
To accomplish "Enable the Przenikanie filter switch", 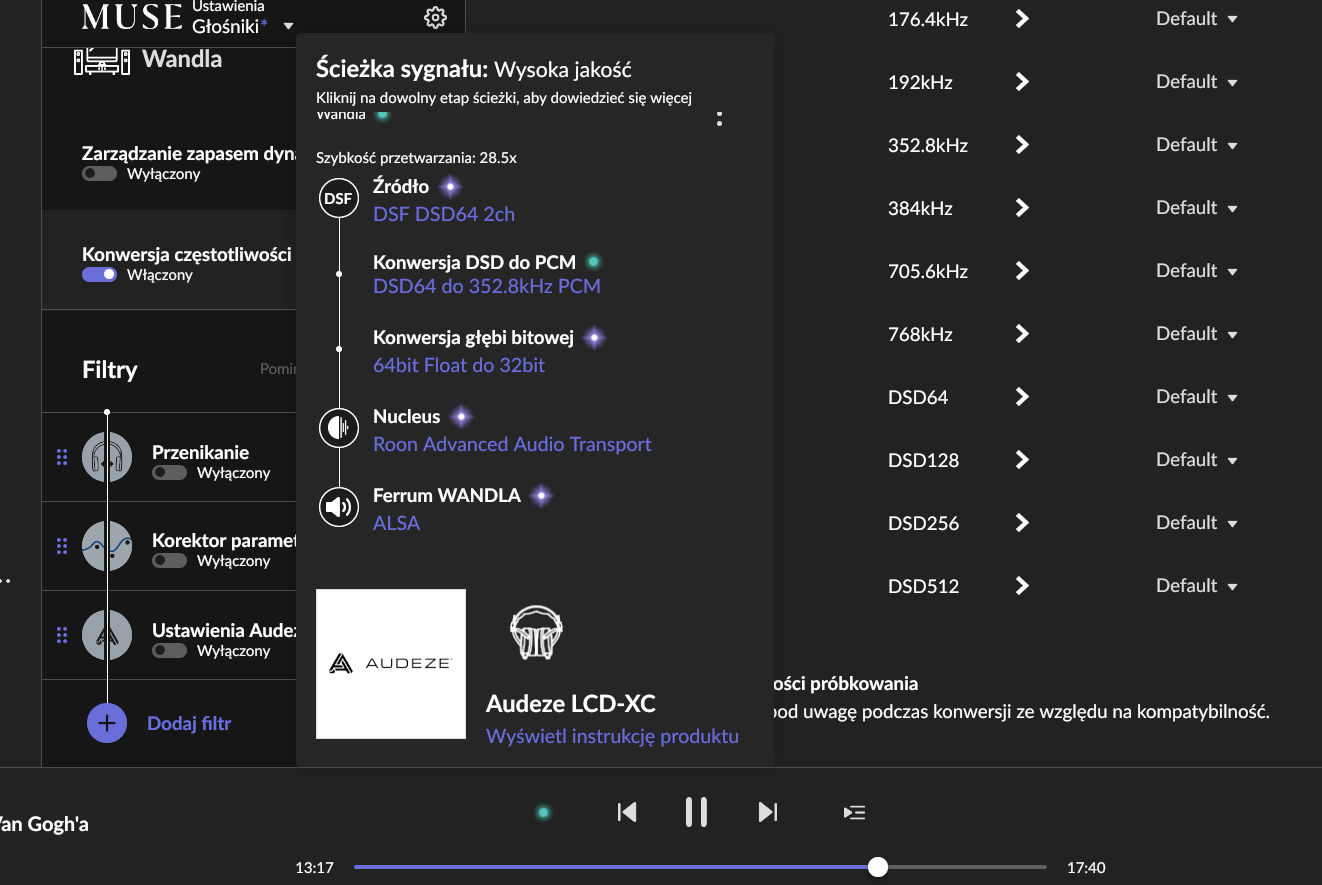I will [x=169, y=473].
